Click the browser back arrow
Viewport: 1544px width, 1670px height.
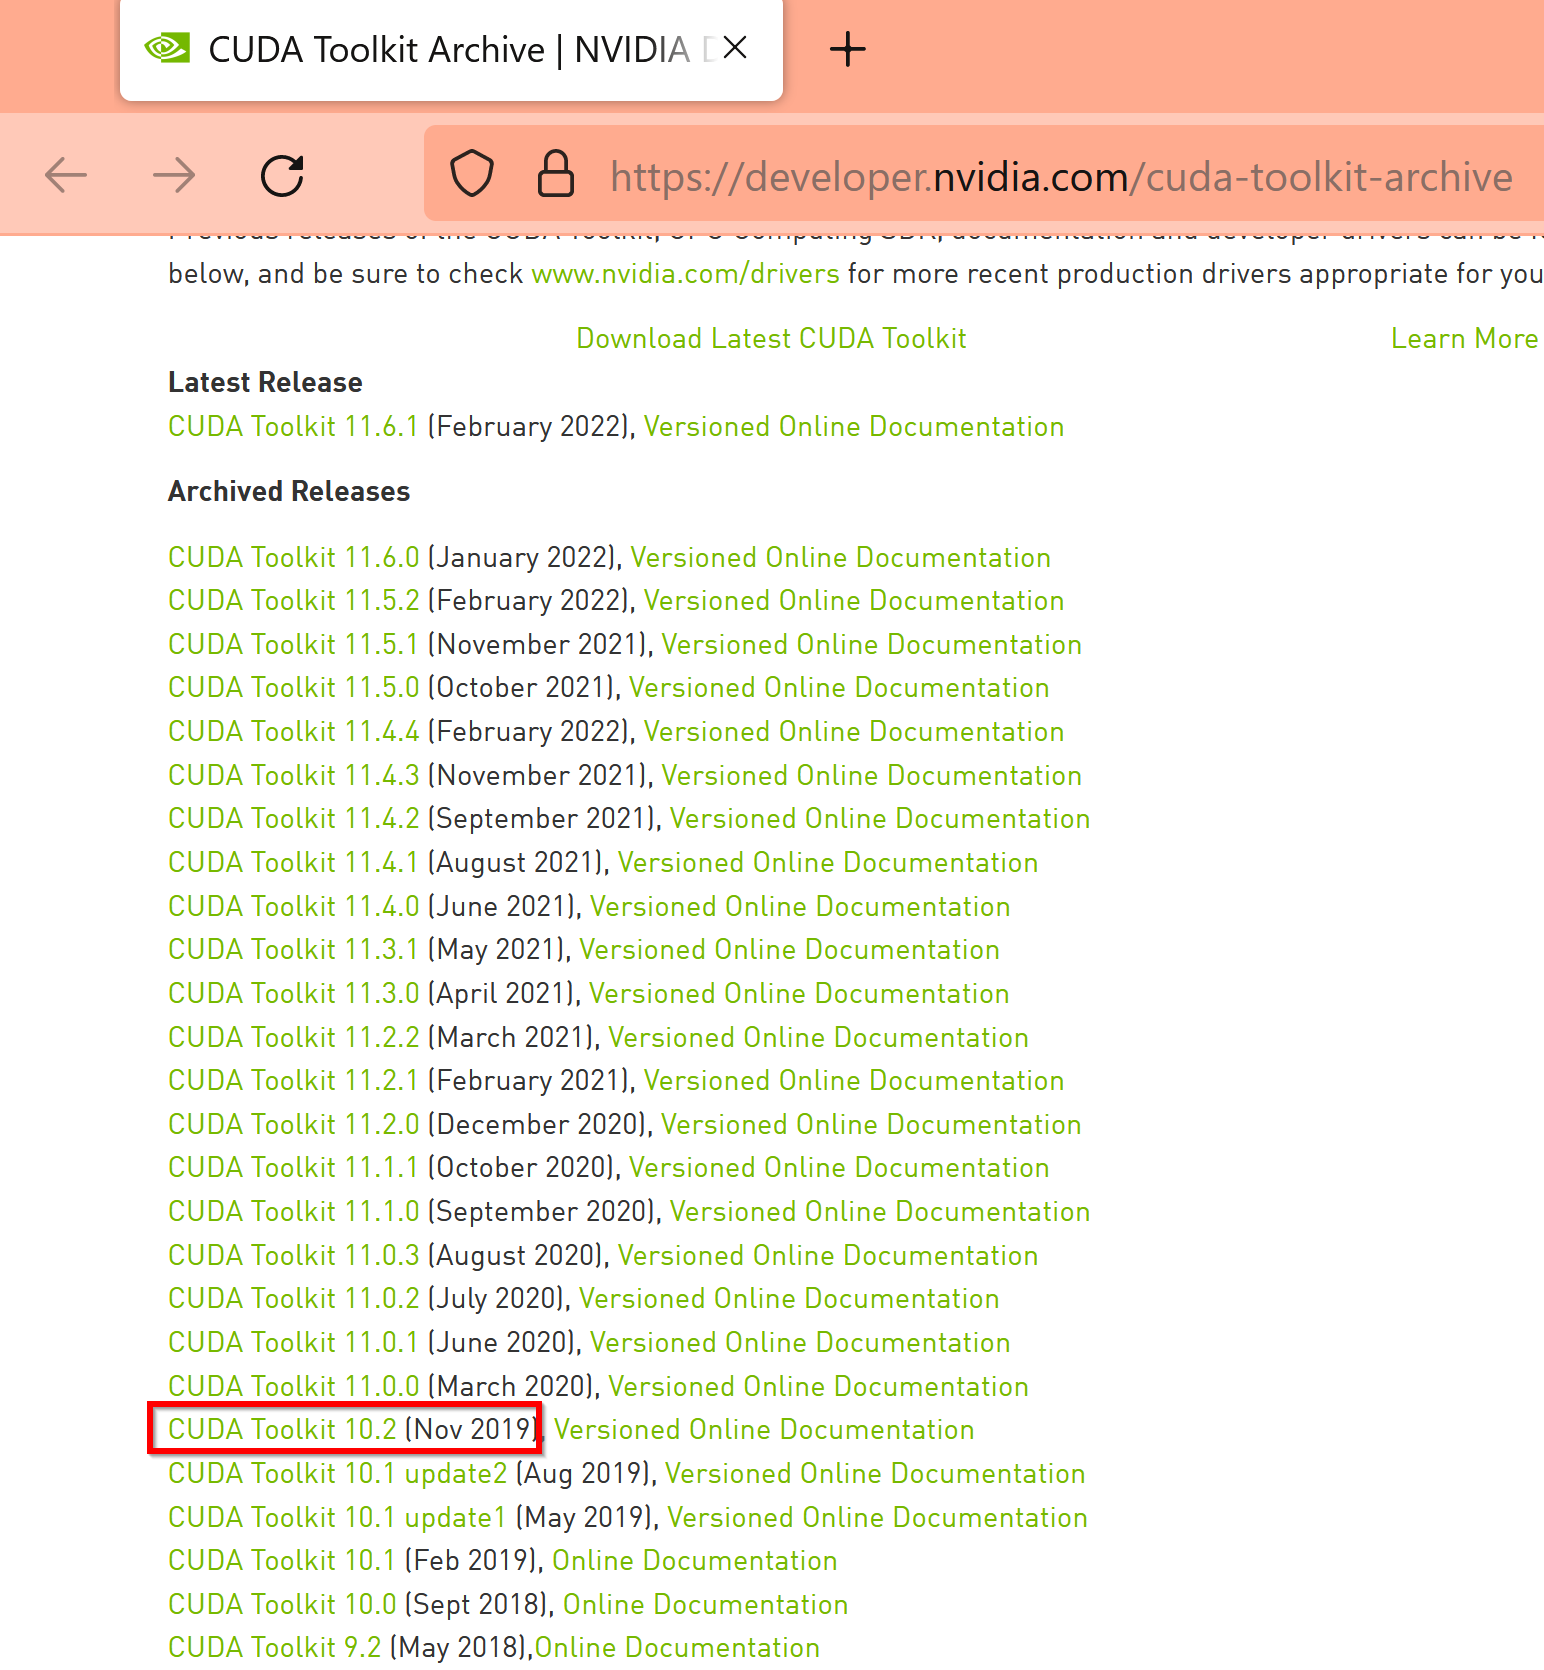[x=66, y=176]
